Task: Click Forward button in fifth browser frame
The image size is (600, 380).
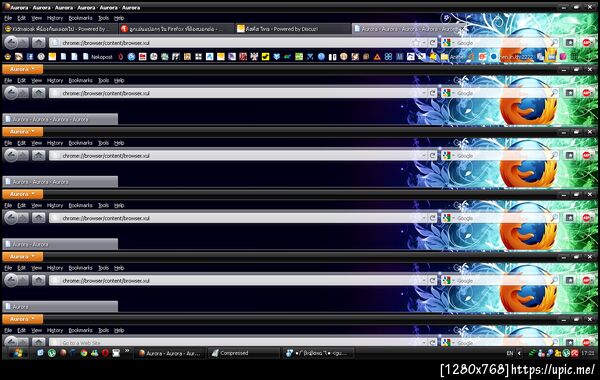Action: point(23,280)
